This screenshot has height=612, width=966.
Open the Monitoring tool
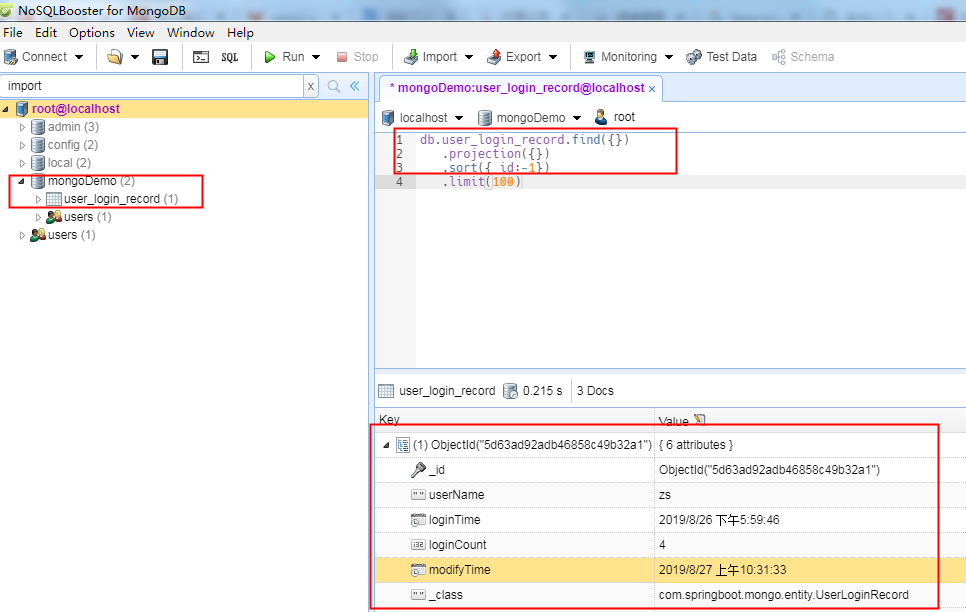click(x=621, y=57)
